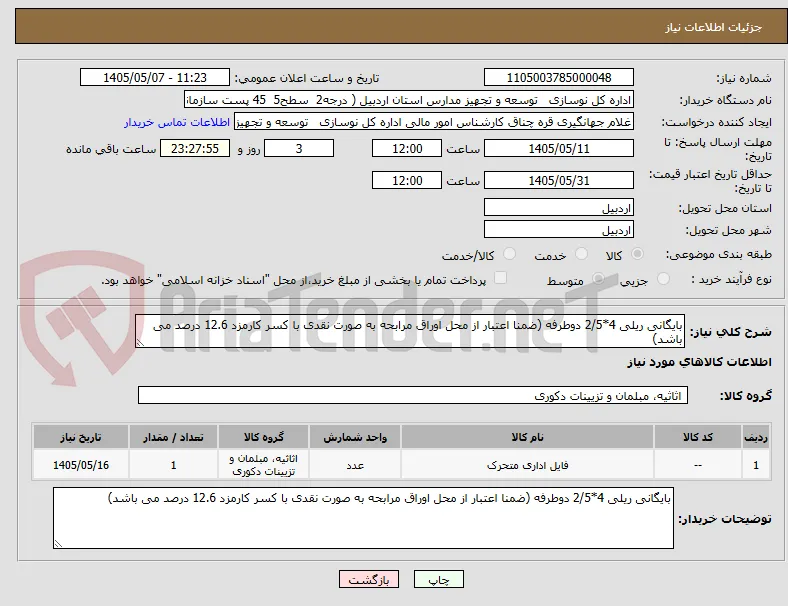Click the resize handle of buyer notes textarea

tap(58, 544)
